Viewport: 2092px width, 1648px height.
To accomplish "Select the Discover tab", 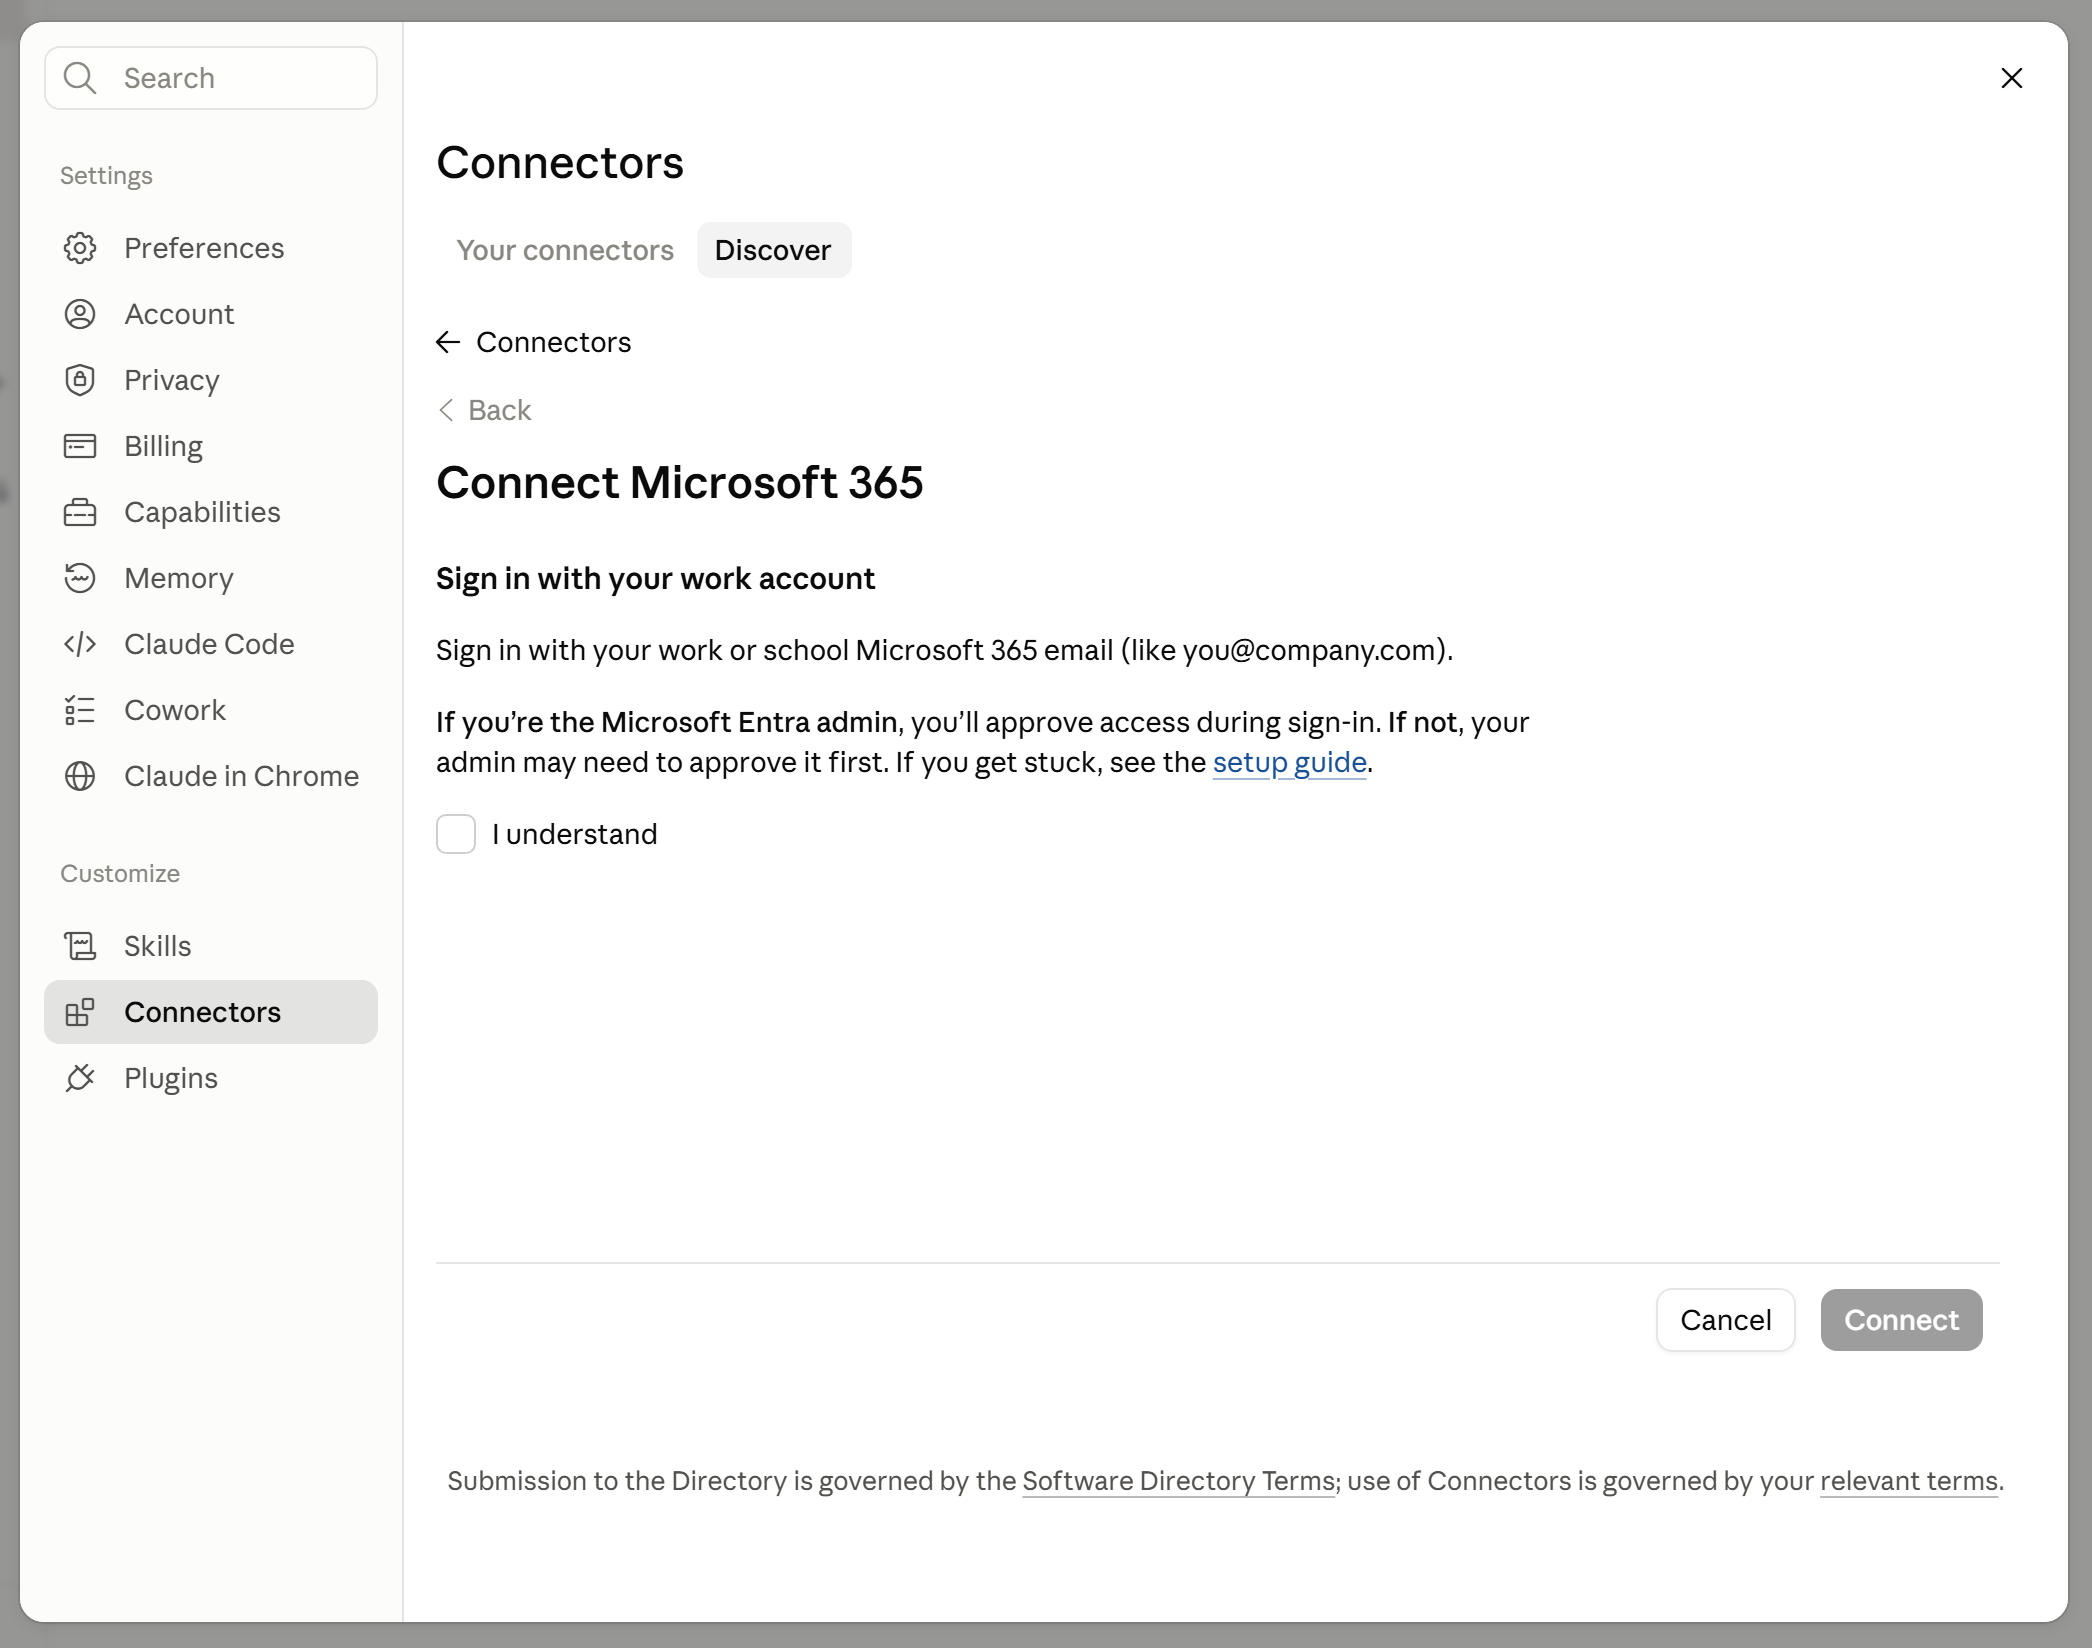I will [774, 250].
